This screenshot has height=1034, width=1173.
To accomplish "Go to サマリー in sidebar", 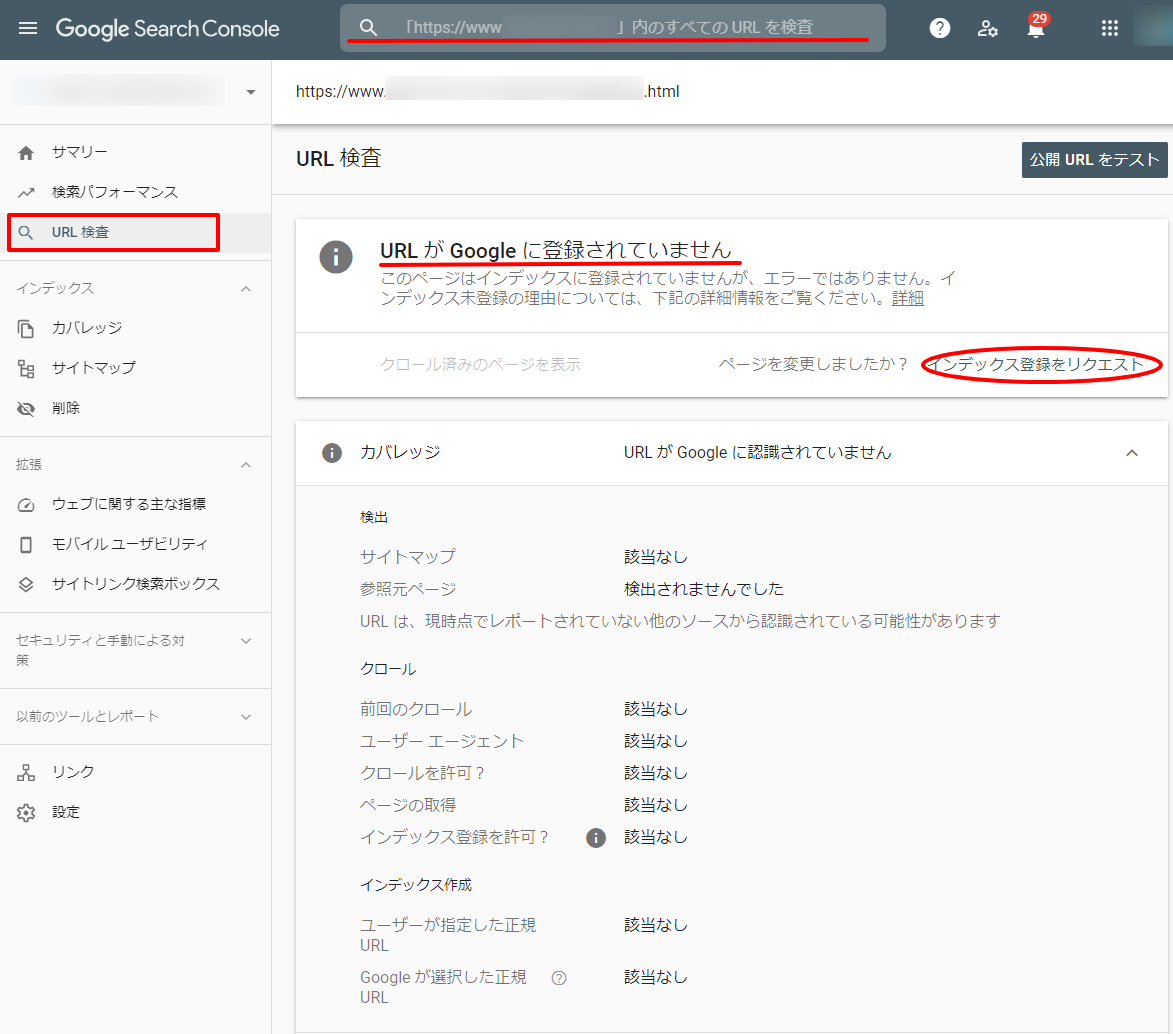I will [x=135, y=153].
